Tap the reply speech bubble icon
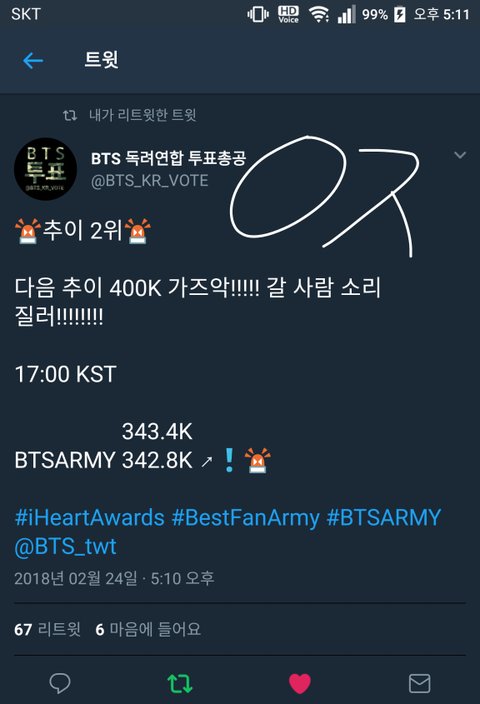Screen dimensions: 480x704 [x=60, y=683]
